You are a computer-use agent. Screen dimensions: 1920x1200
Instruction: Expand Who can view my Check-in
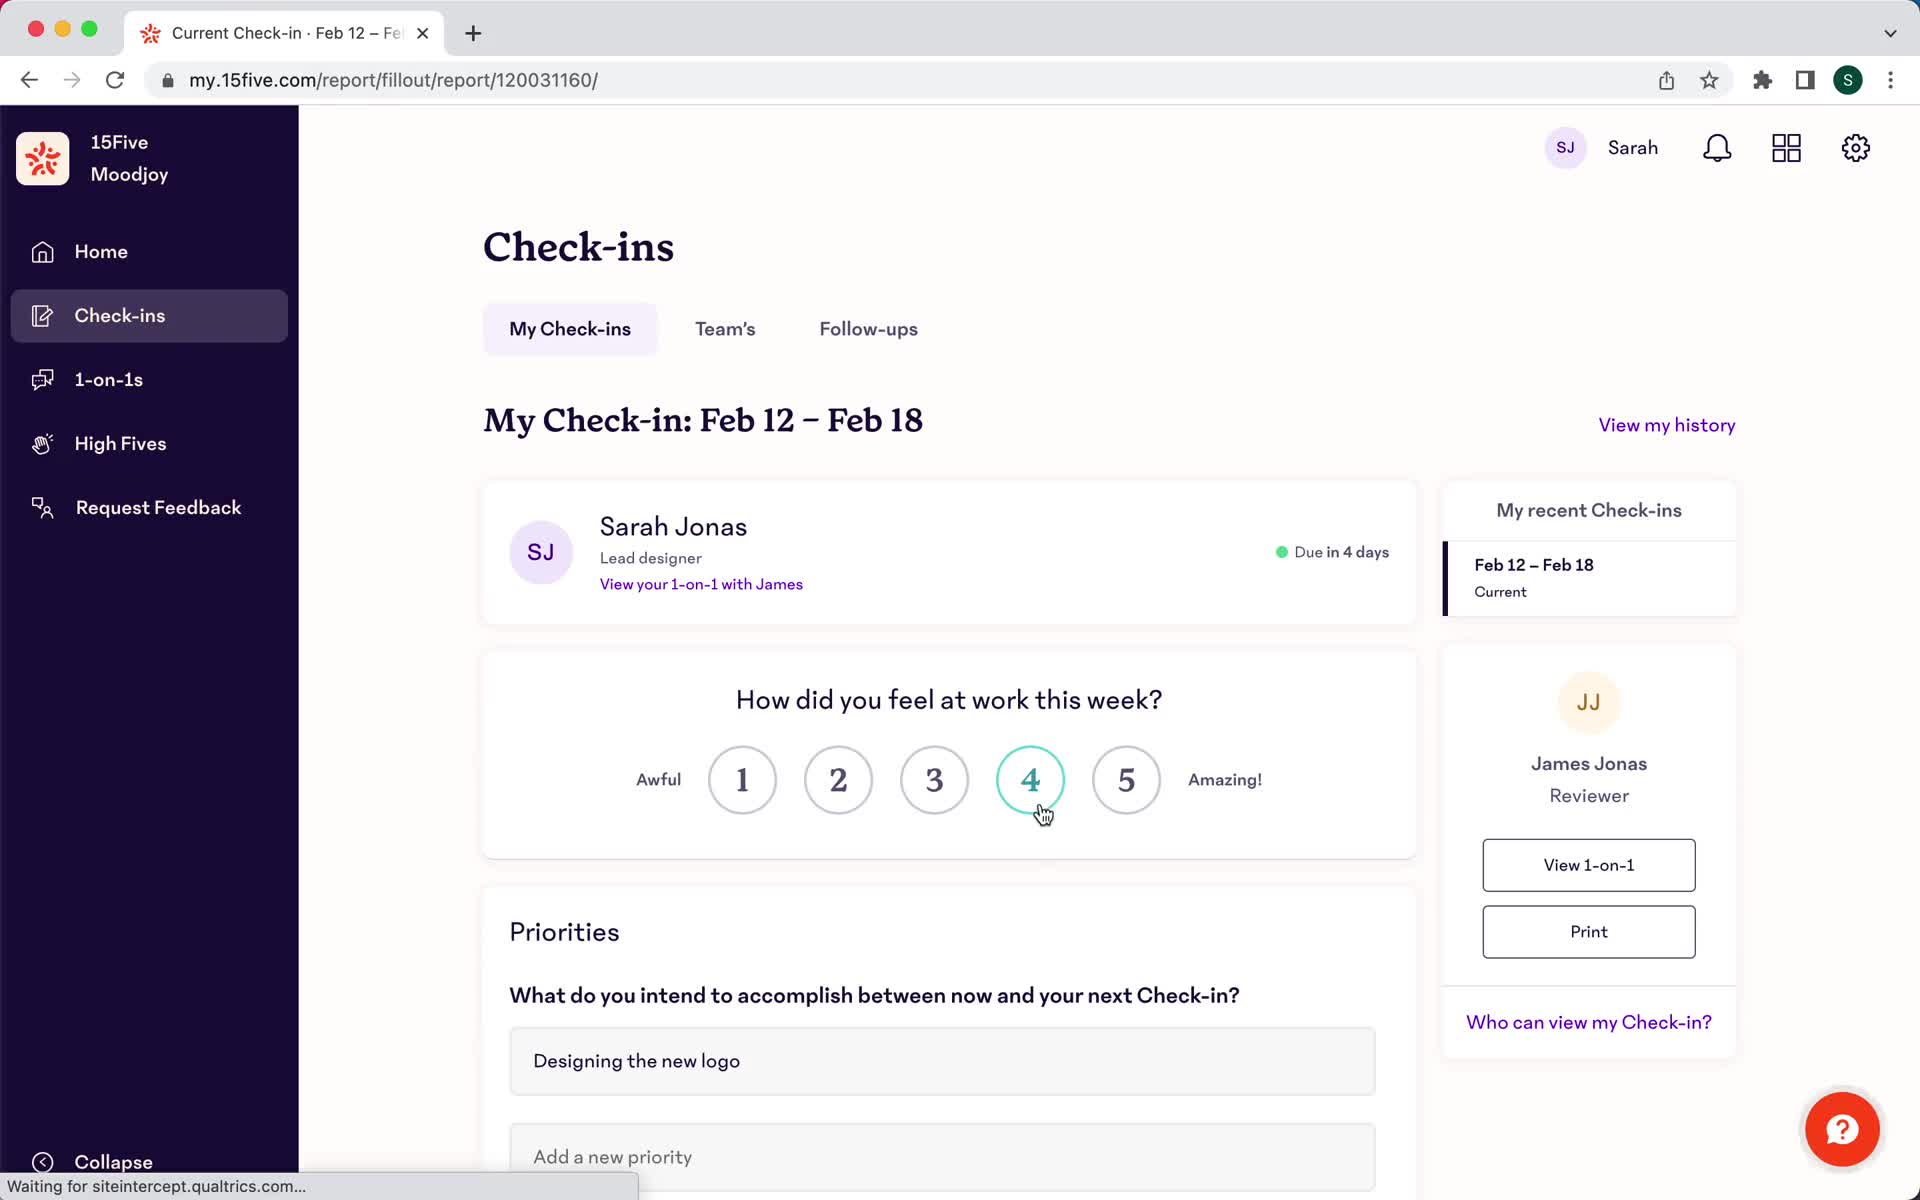(x=1588, y=1022)
